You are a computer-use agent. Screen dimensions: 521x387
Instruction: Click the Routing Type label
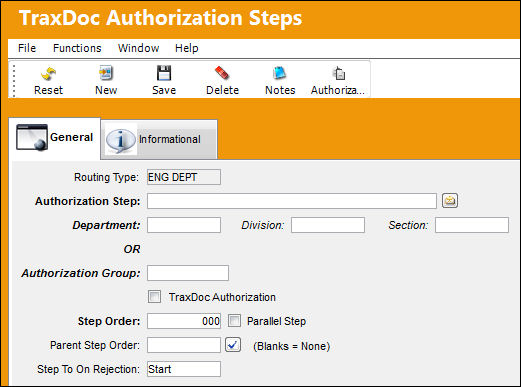[106, 177]
